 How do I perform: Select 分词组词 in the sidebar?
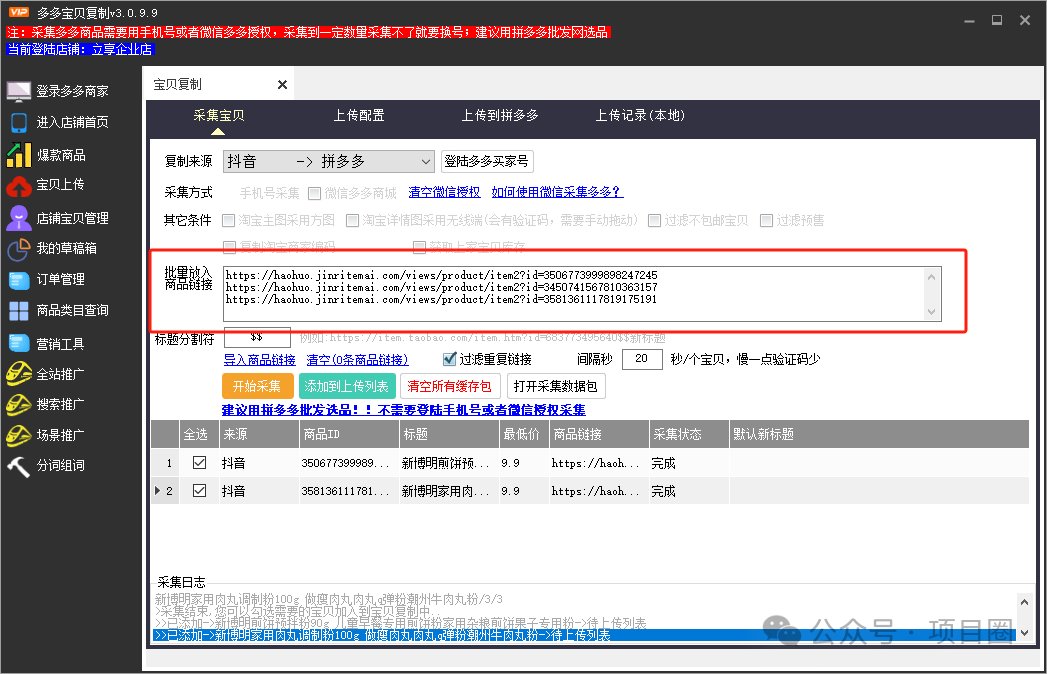tap(70, 465)
